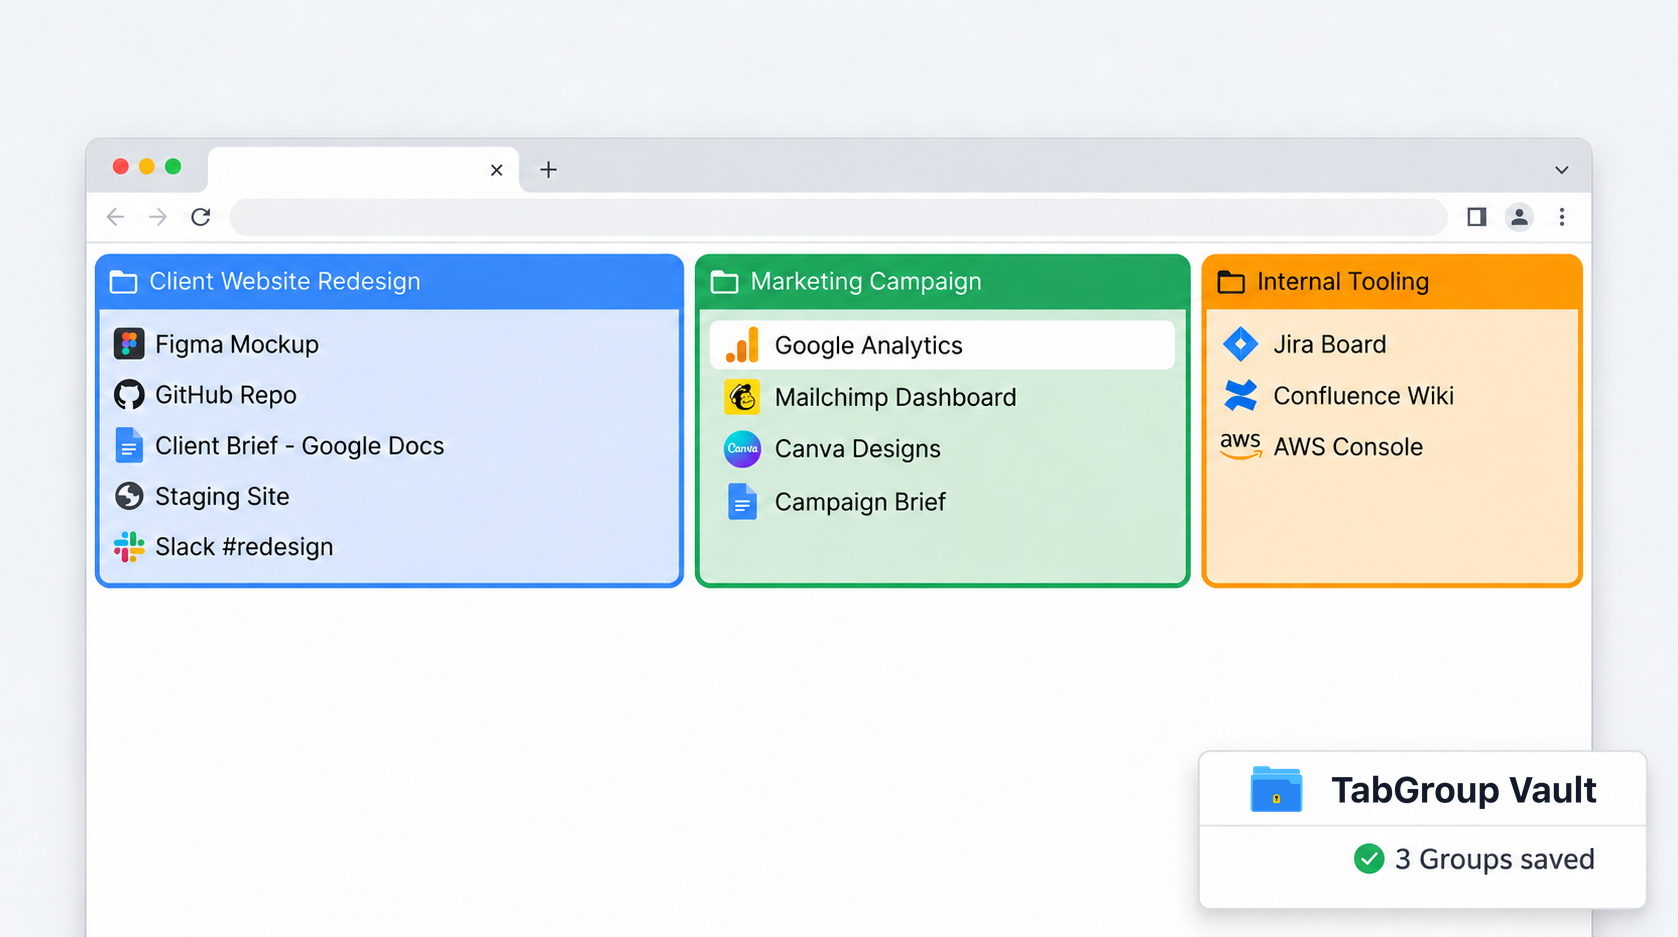This screenshot has width=1678, height=937.
Task: Expand the tab search chevron
Action: pyautogui.click(x=1562, y=170)
